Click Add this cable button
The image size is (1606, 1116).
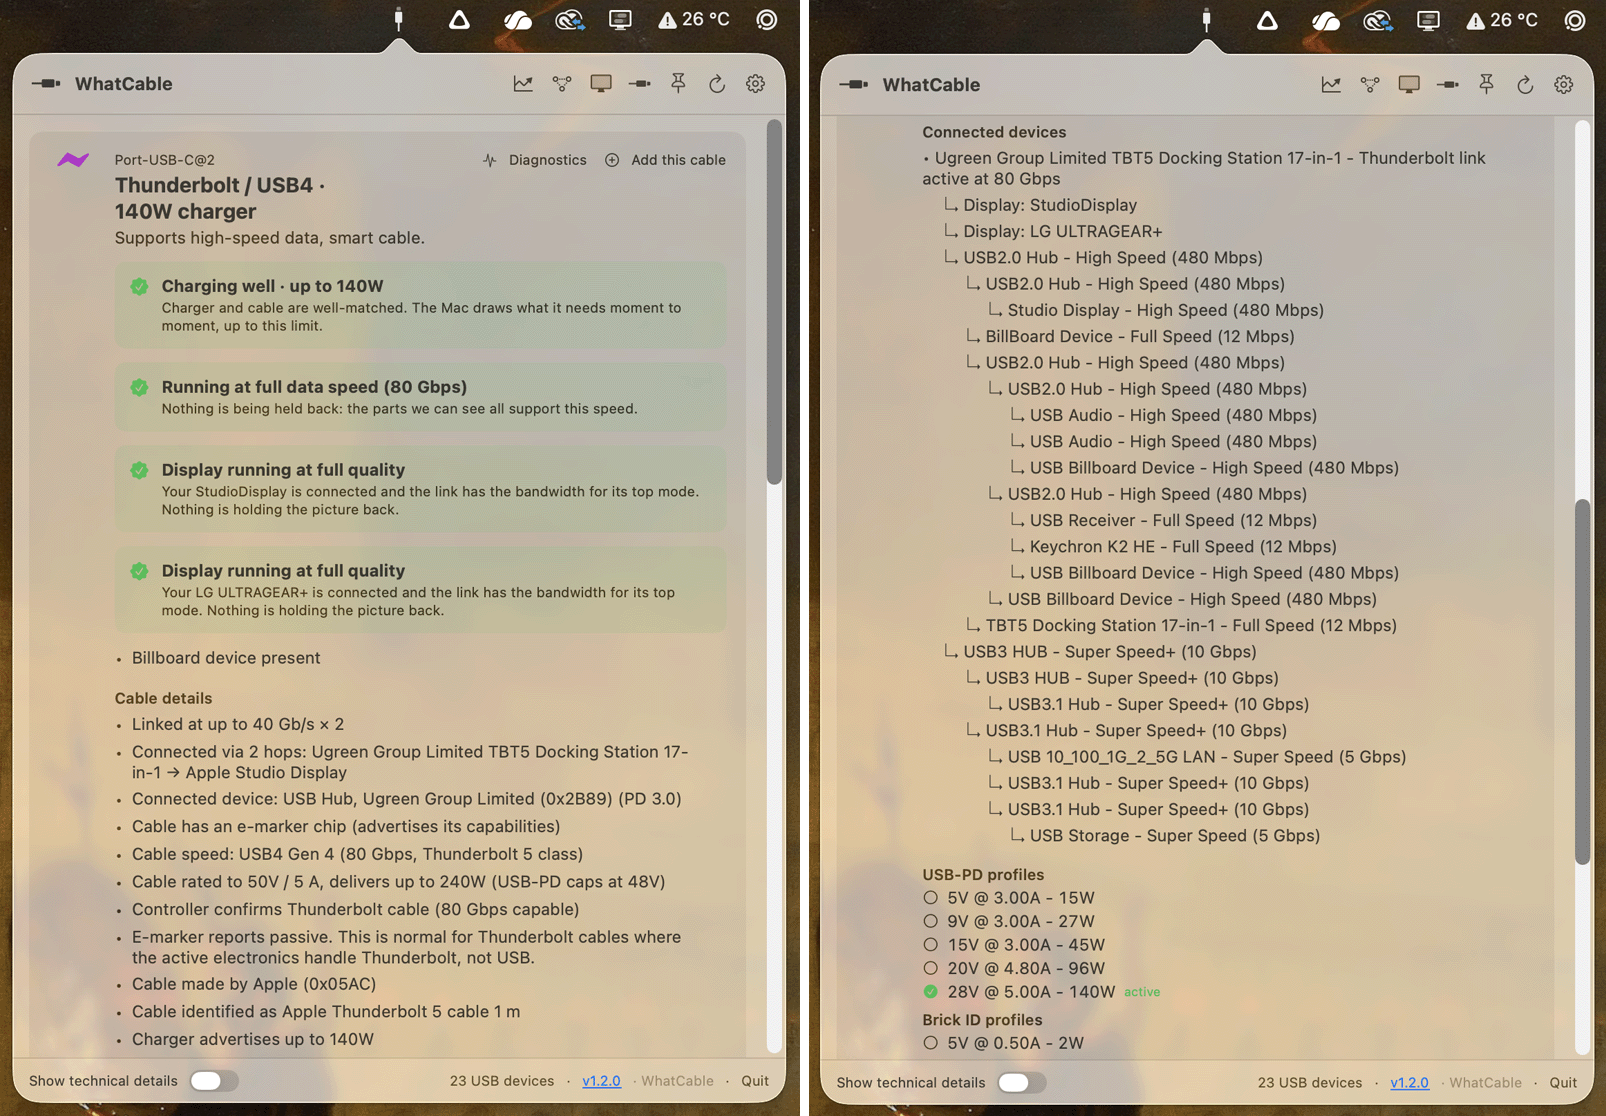(666, 160)
